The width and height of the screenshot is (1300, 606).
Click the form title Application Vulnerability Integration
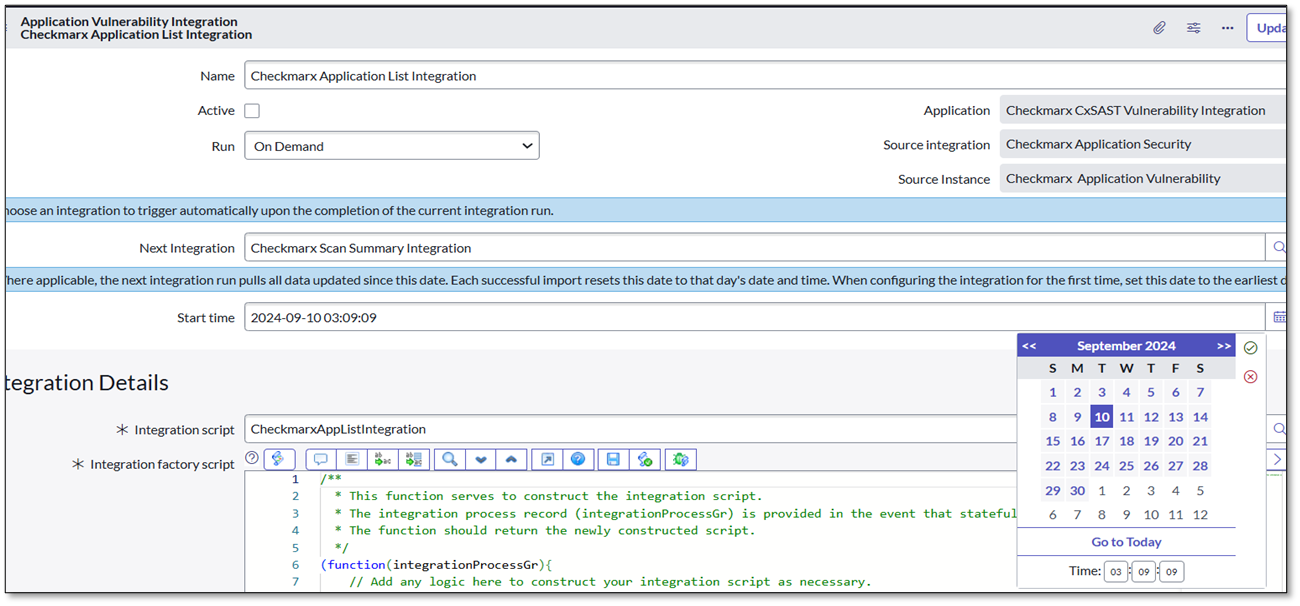pyautogui.click(x=129, y=21)
